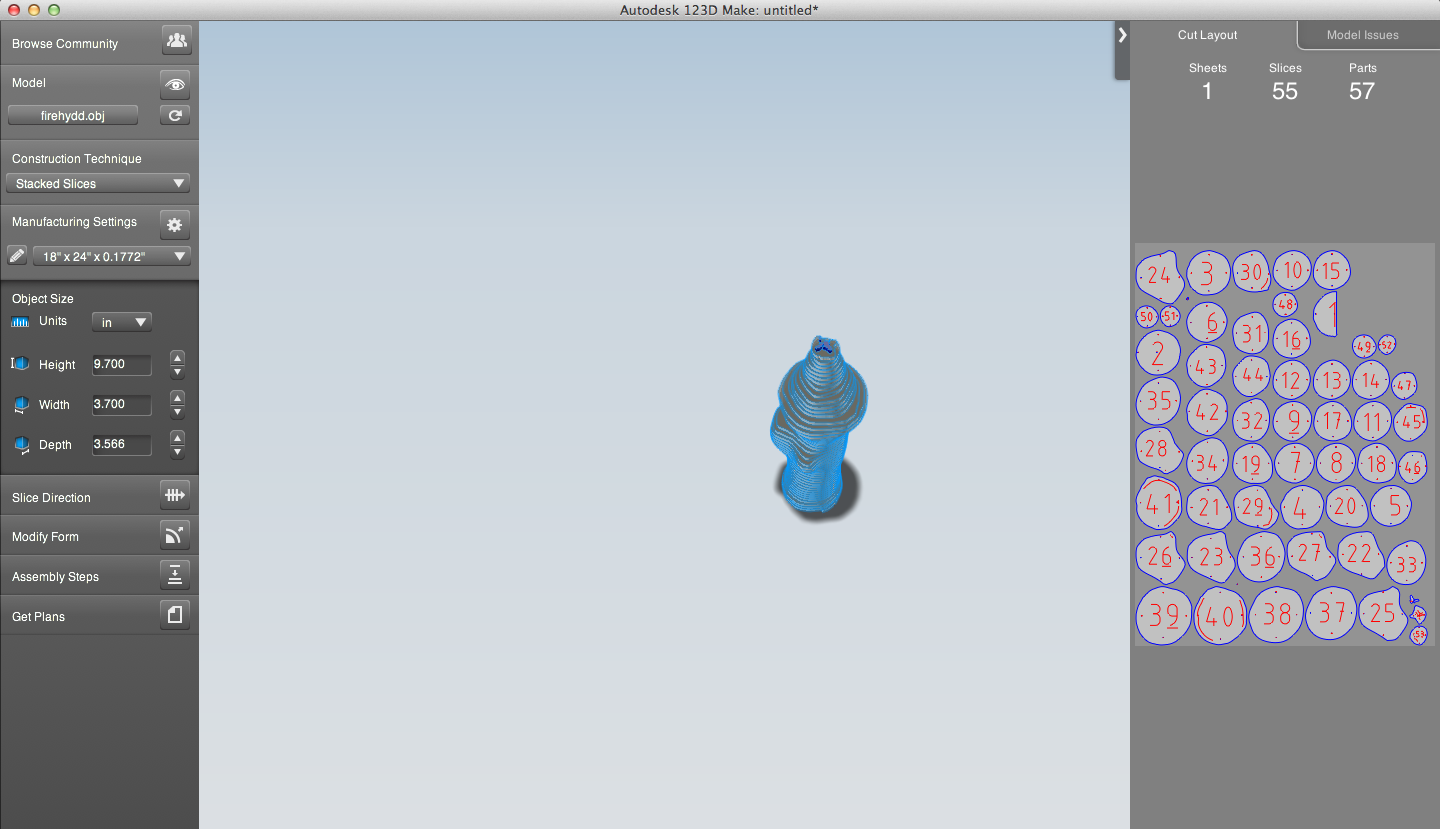1440x829 pixels.
Task: Click the firehydd.obj file button
Action: pyautogui.click(x=73, y=115)
